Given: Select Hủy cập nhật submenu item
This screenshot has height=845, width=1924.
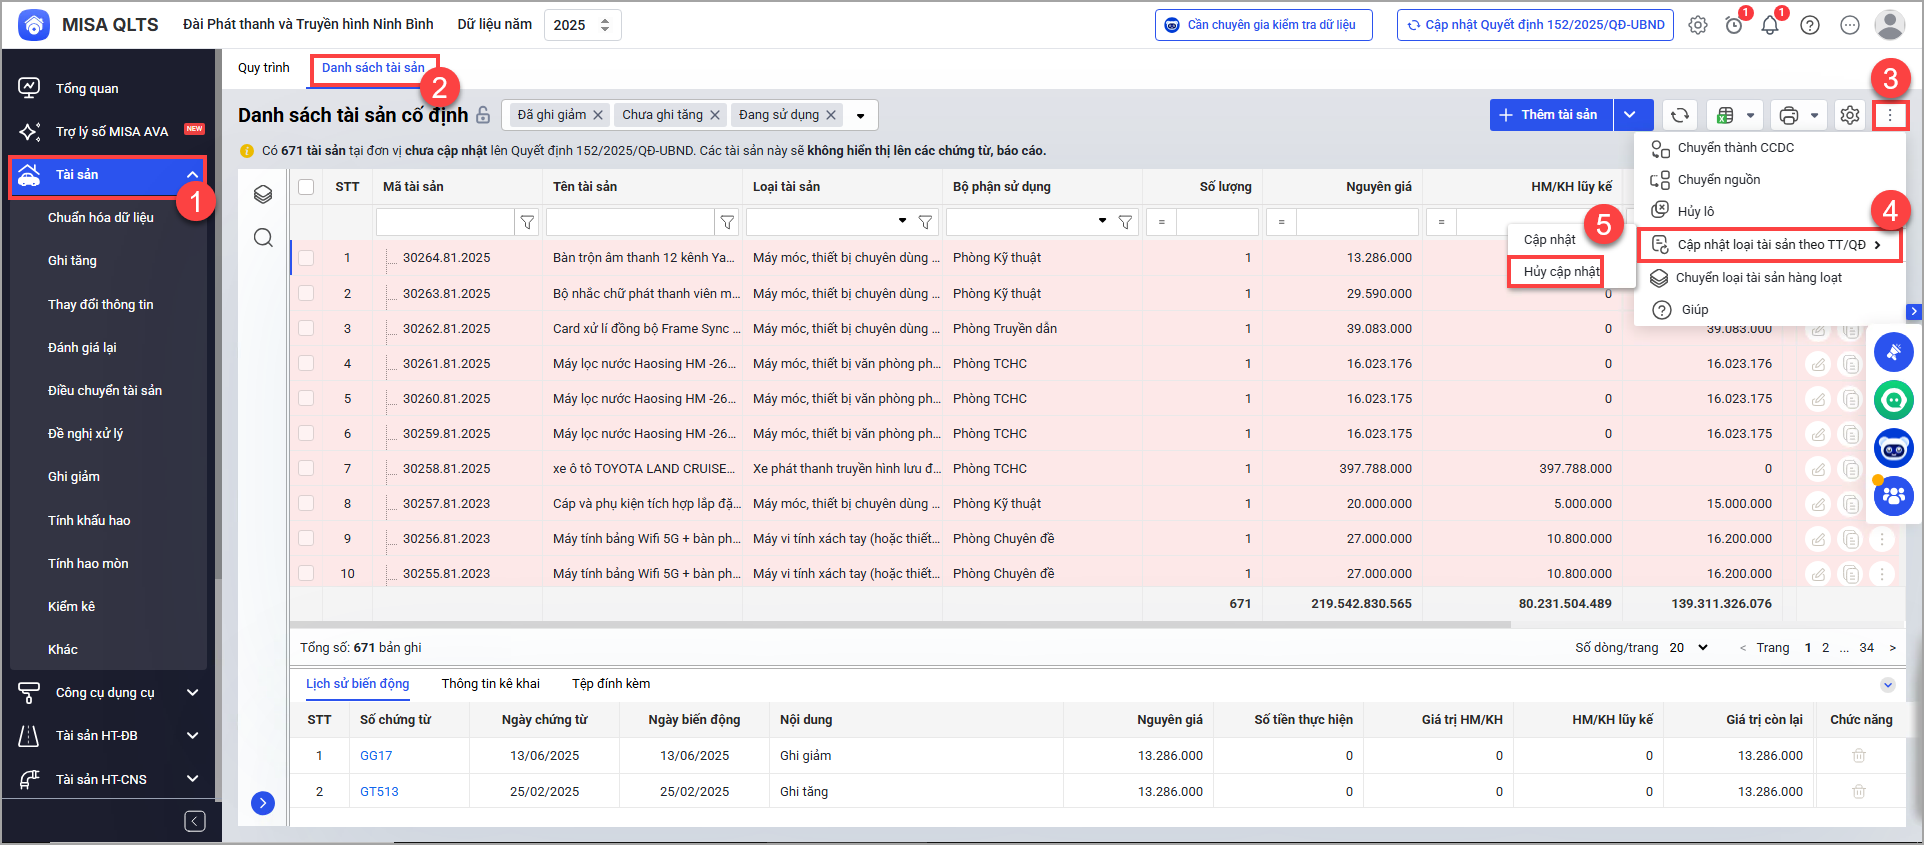Looking at the screenshot, I should pos(1561,272).
